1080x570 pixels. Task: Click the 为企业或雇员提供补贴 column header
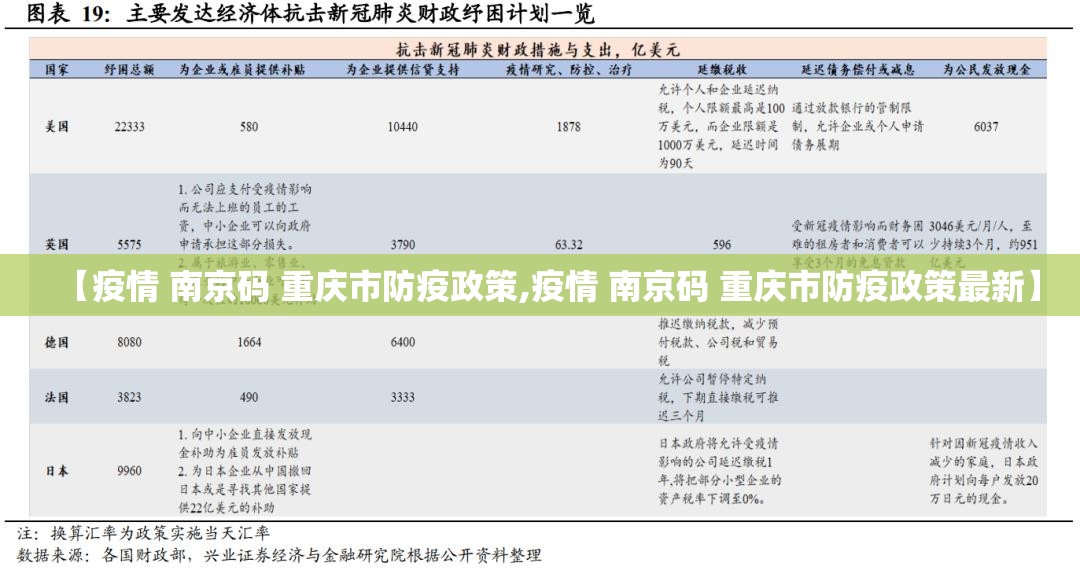coord(242,70)
